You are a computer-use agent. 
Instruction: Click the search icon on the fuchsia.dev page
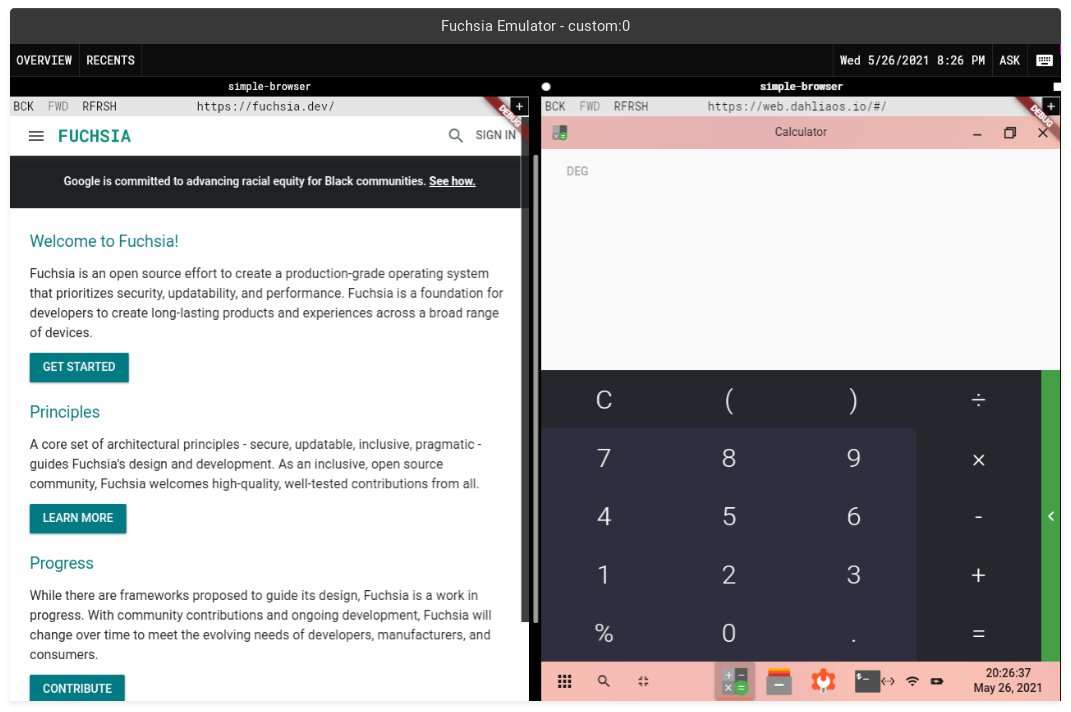click(x=455, y=135)
